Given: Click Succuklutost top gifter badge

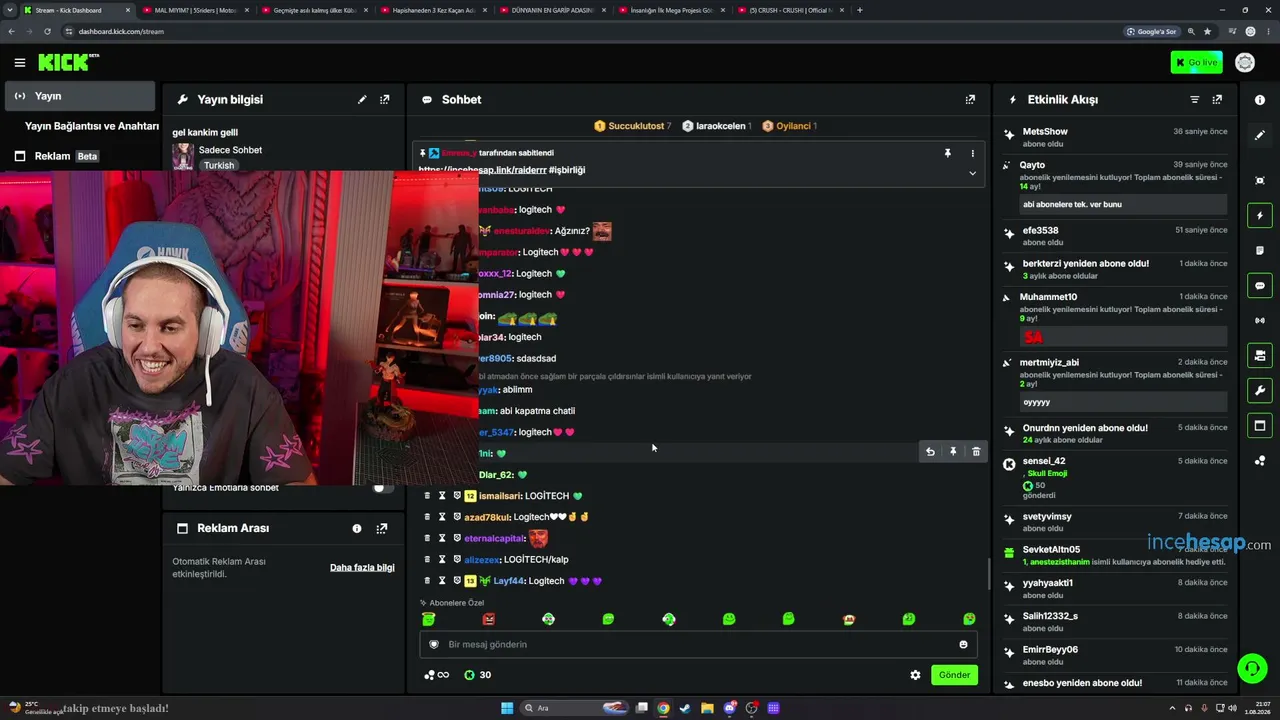Looking at the screenshot, I should pos(632,126).
